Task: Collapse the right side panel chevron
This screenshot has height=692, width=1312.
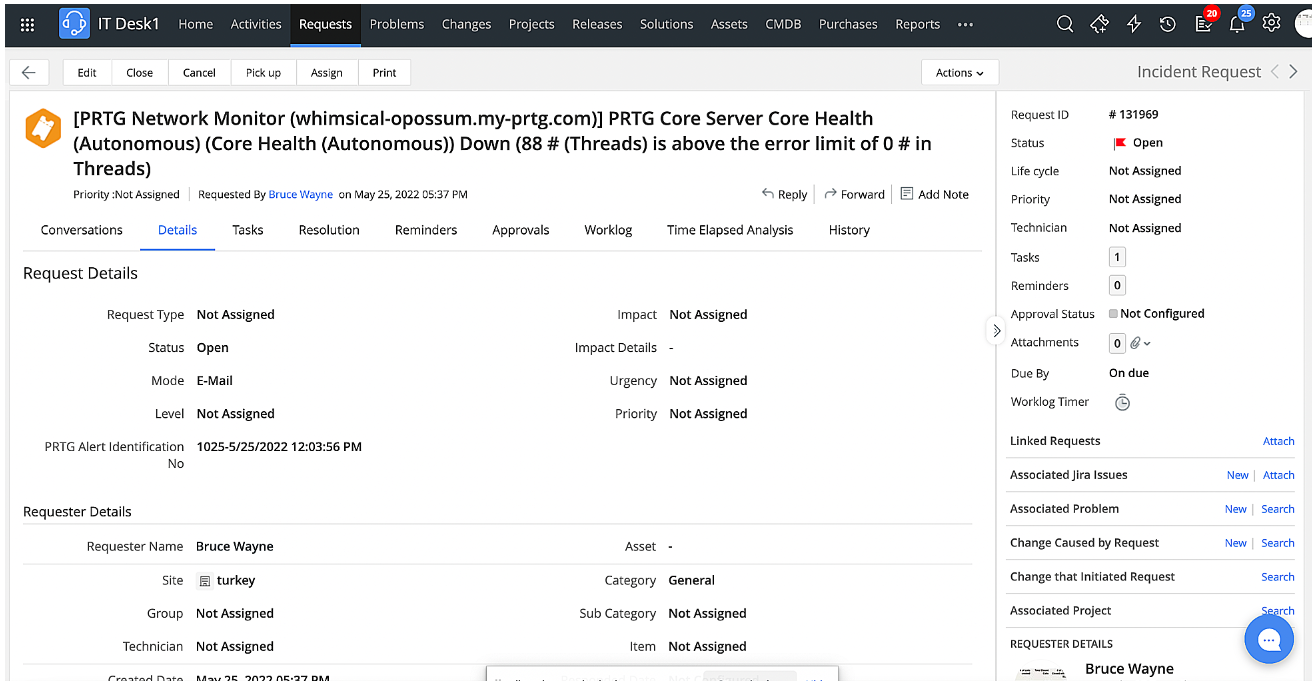Action: tap(996, 330)
